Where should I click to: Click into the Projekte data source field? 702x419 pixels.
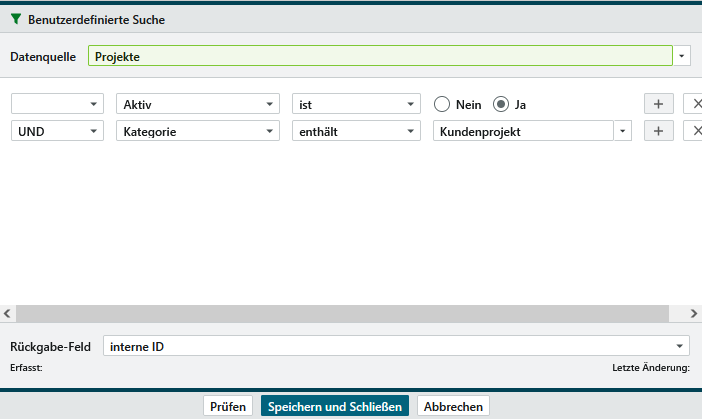coord(380,57)
